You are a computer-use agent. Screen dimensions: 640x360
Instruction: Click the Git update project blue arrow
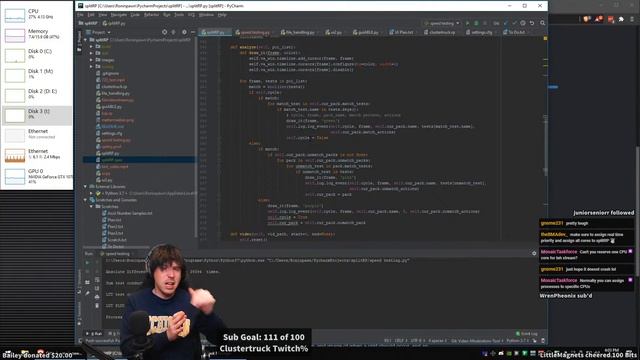tap(506, 23)
